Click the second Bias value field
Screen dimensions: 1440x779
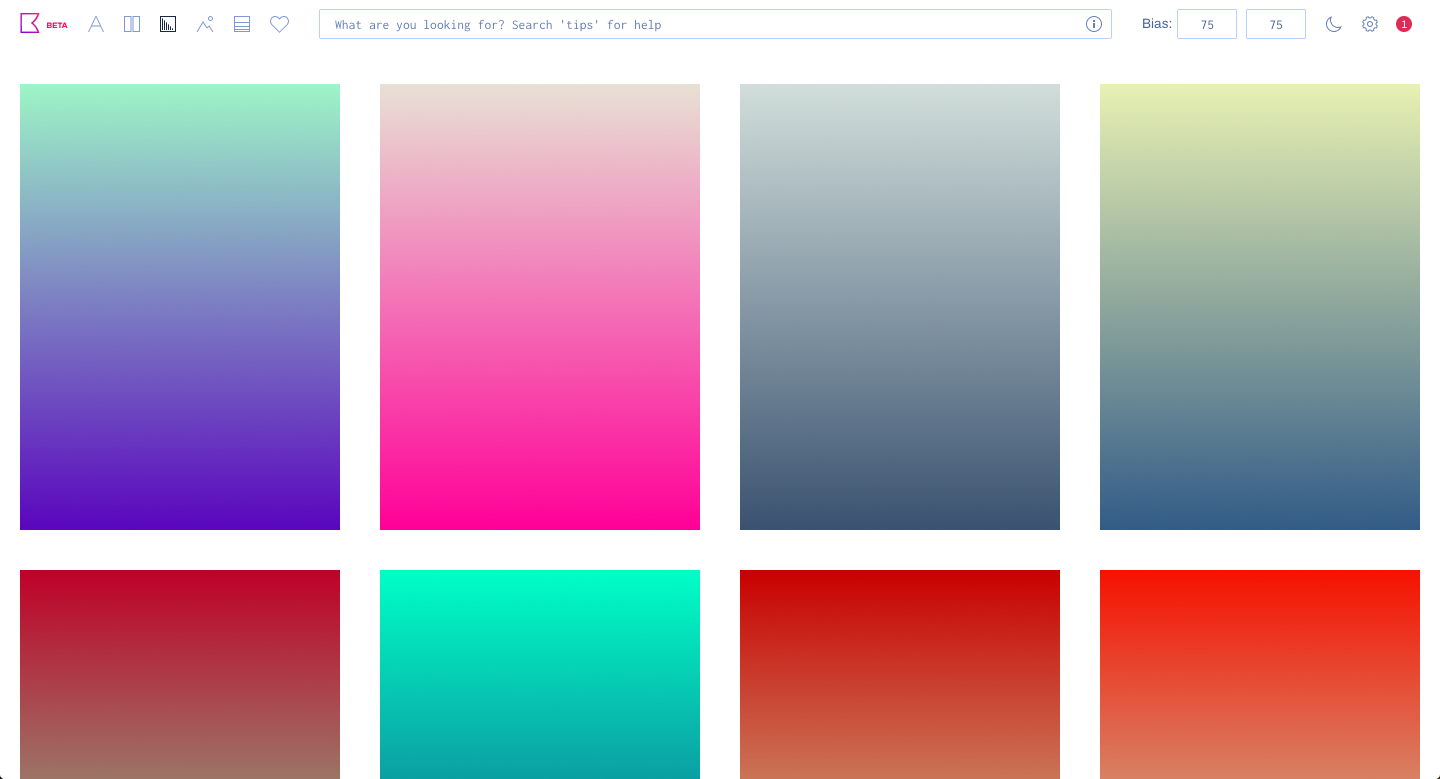click(x=1276, y=24)
